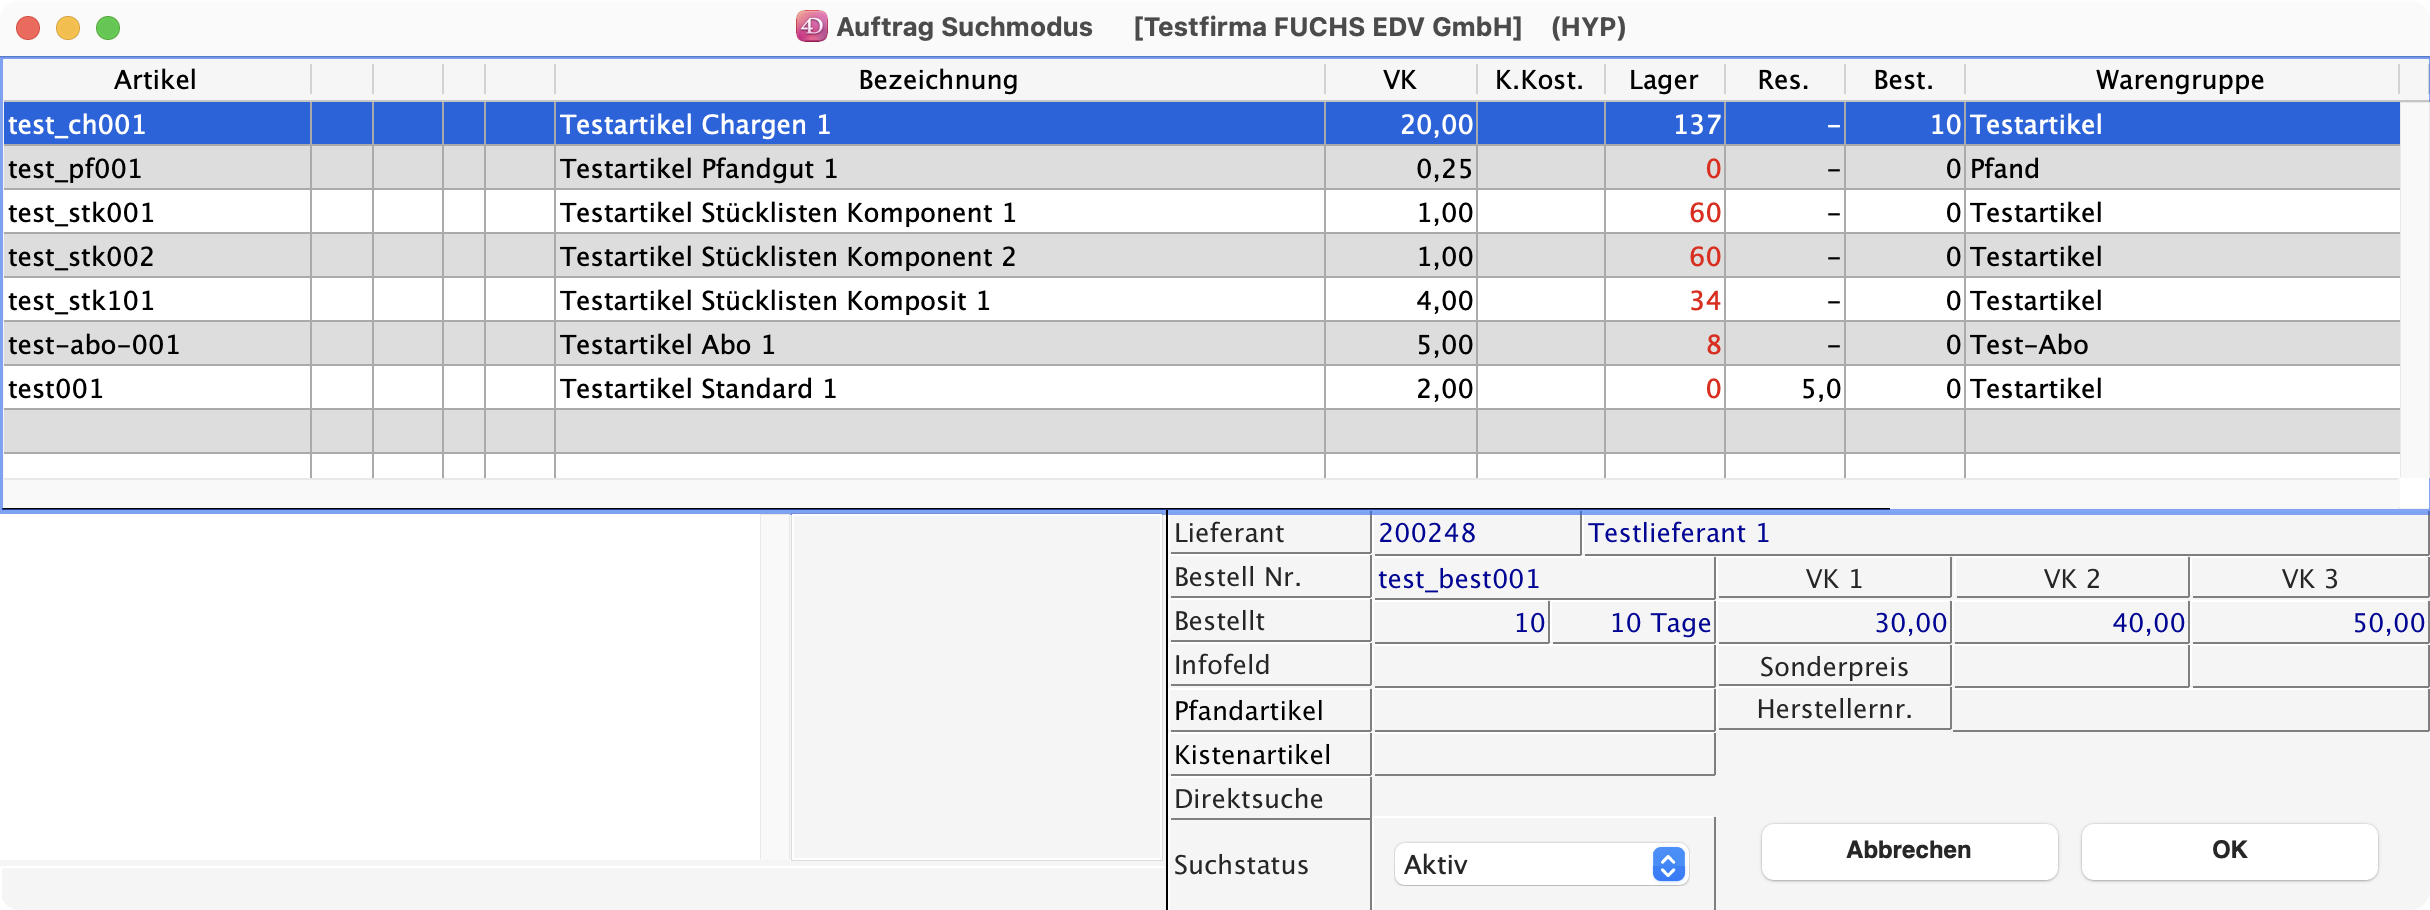
Task: Click the Warengruppe column header
Action: pos(2180,80)
